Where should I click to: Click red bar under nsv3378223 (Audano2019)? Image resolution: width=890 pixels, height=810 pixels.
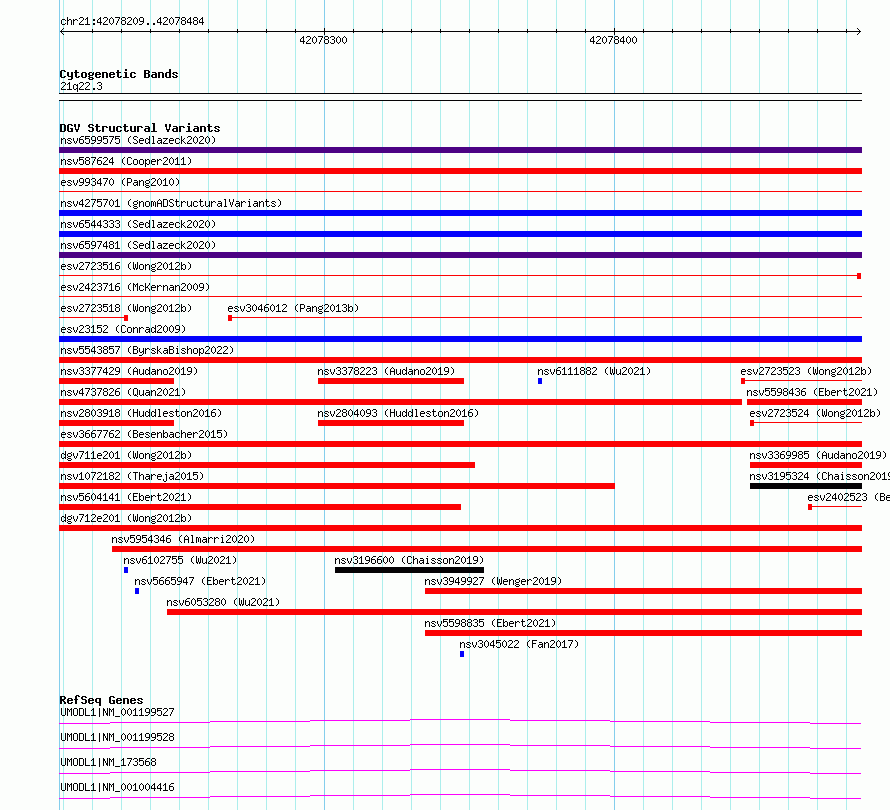tap(391, 381)
